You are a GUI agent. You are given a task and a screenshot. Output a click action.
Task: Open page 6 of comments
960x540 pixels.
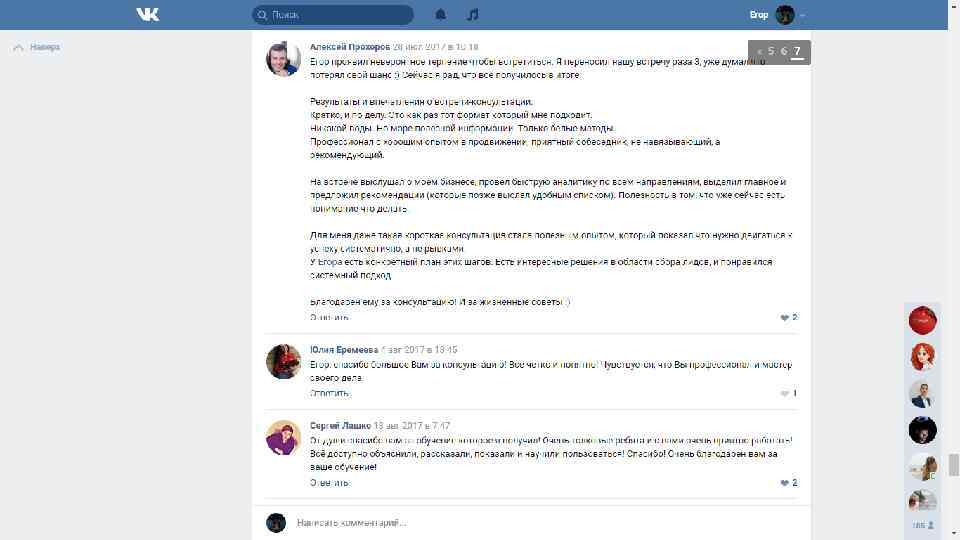coord(784,51)
